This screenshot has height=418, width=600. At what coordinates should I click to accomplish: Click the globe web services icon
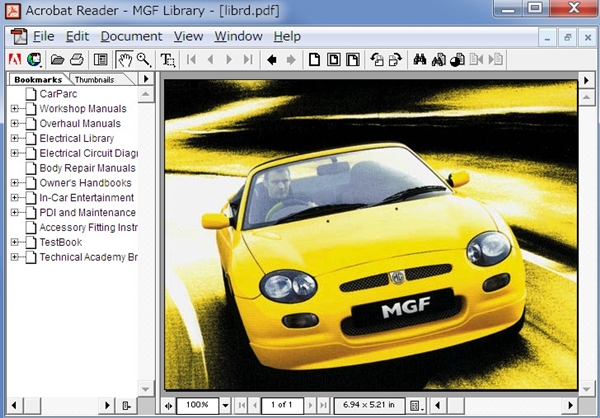pyautogui.click(x=34, y=60)
